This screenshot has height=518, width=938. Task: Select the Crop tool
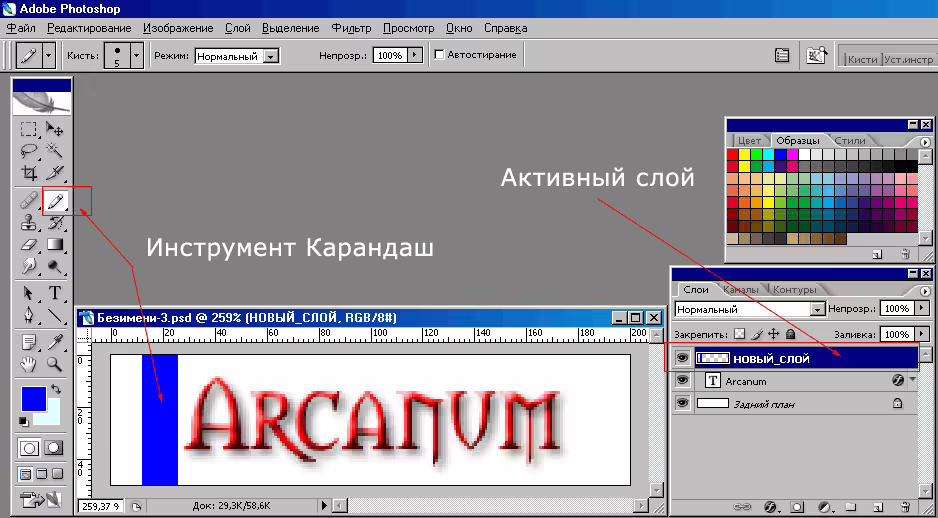point(28,172)
